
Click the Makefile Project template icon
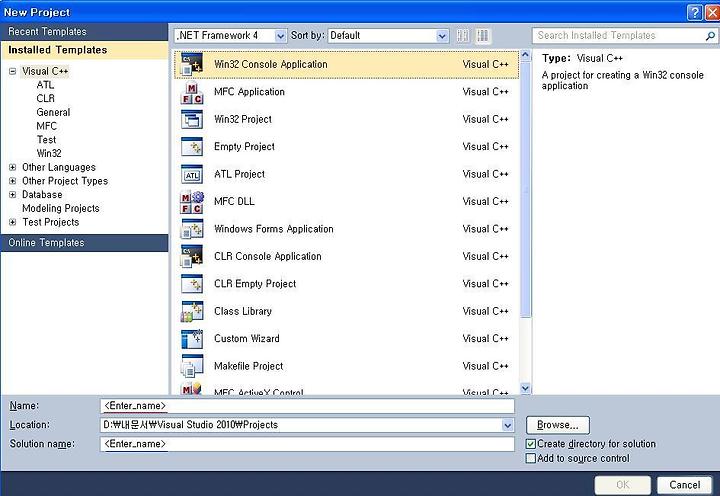coord(192,366)
